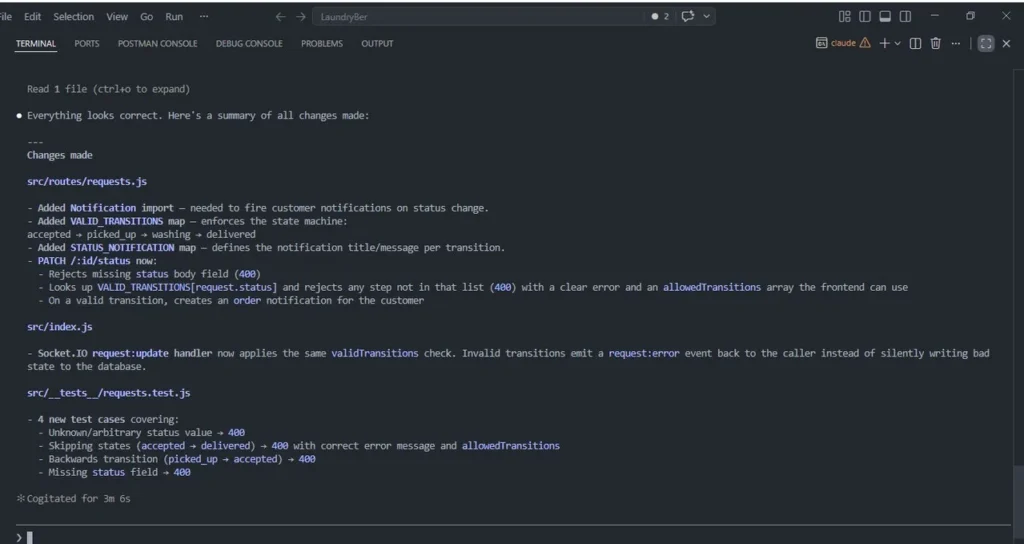Switch to the TERMINAL tab
Image resolution: width=1024 pixels, height=544 pixels.
pos(36,44)
